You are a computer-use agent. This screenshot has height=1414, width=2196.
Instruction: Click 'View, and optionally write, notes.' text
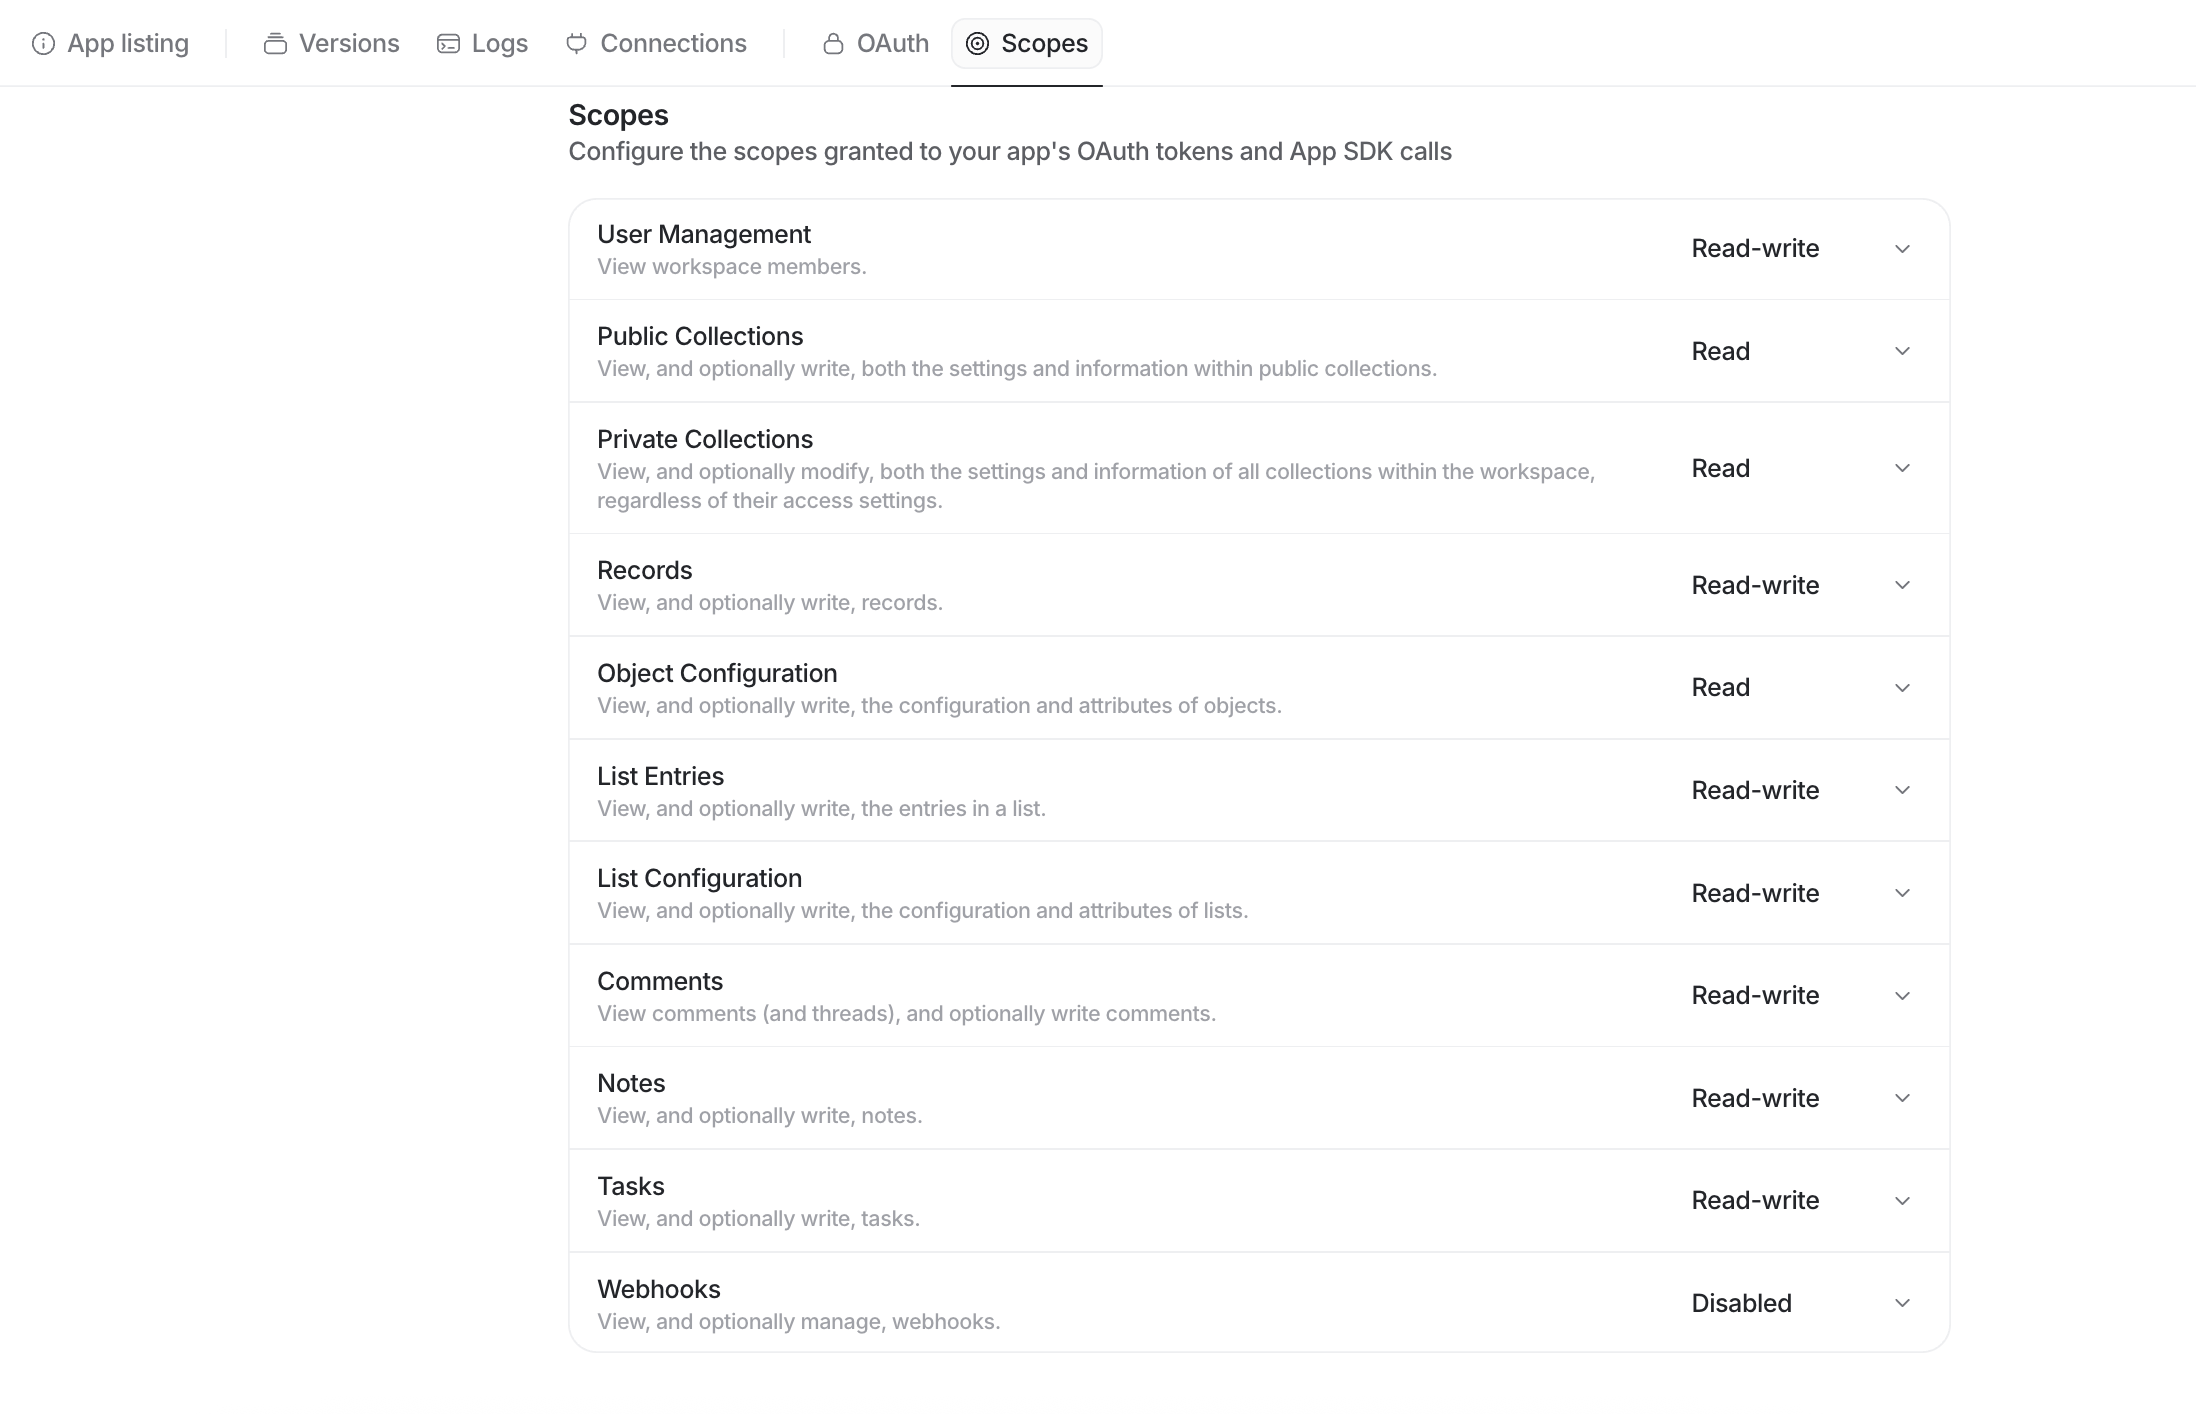pyautogui.click(x=760, y=1116)
